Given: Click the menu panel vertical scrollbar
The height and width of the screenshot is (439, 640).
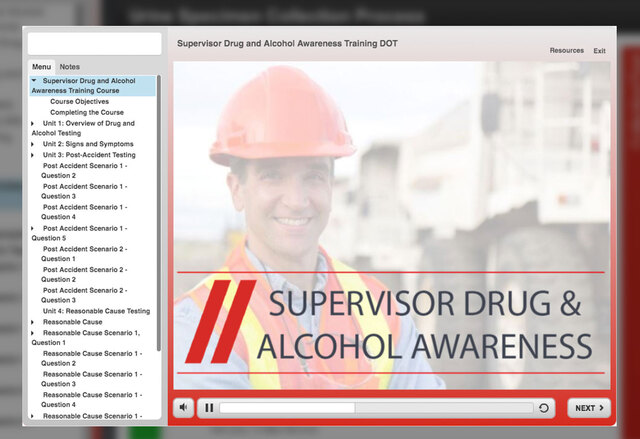Looking at the screenshot, I should click(x=159, y=212).
